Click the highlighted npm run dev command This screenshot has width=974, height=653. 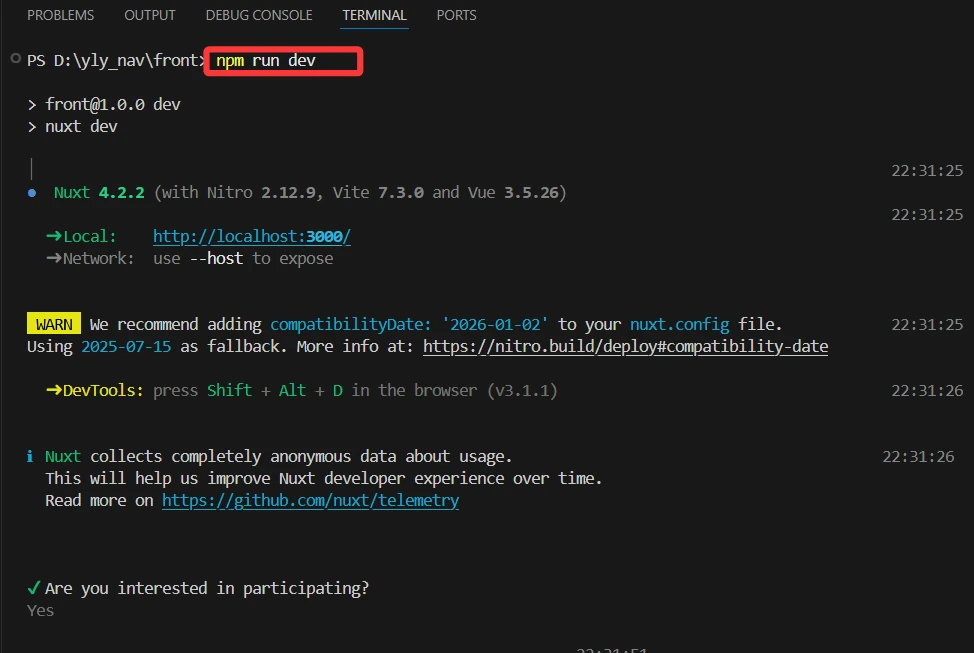266,61
